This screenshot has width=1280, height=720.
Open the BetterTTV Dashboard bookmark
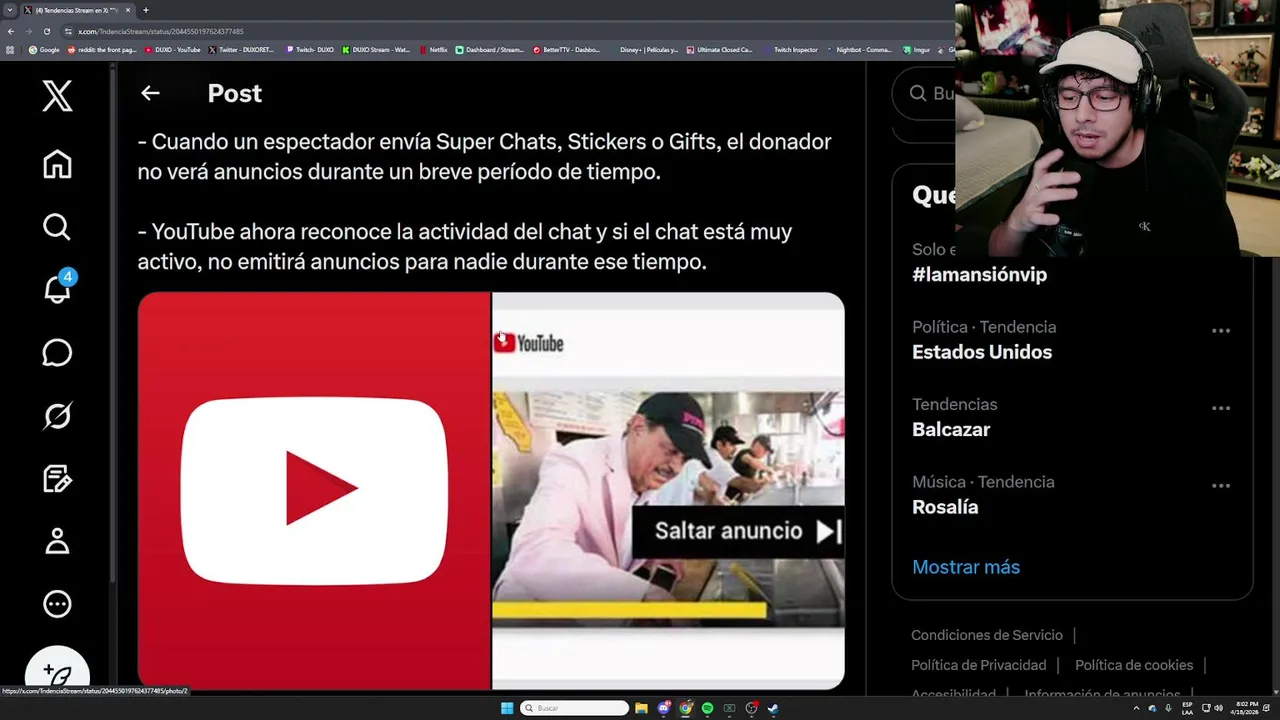pos(566,49)
